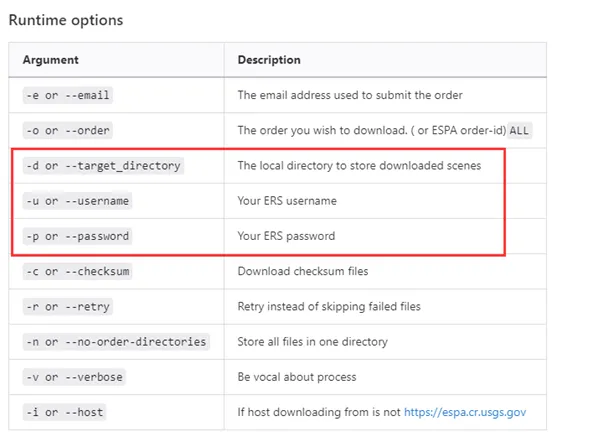Select the -v or --verbose argument code

[73, 377]
